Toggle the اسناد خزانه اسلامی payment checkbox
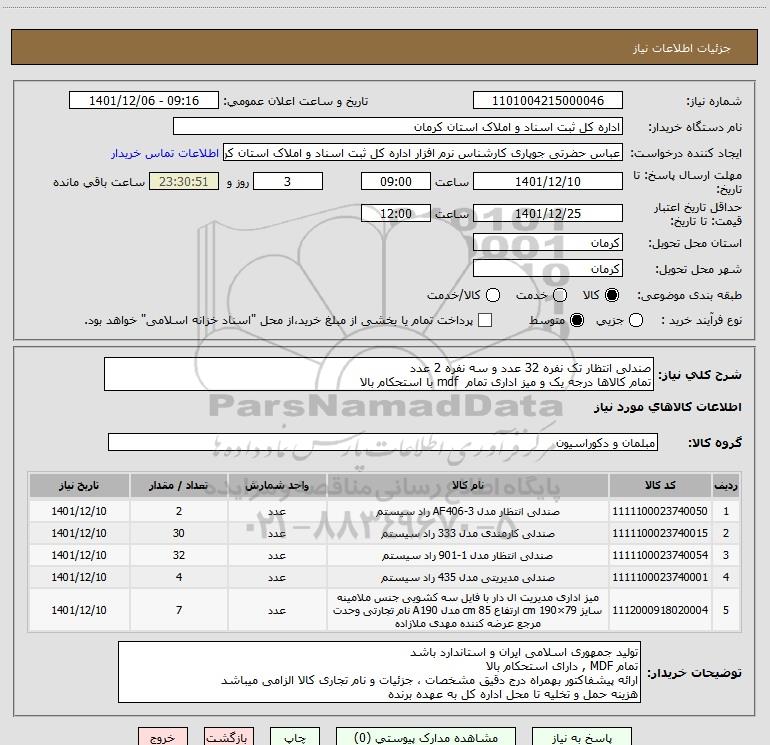The height and width of the screenshot is (745, 770). tap(485, 320)
